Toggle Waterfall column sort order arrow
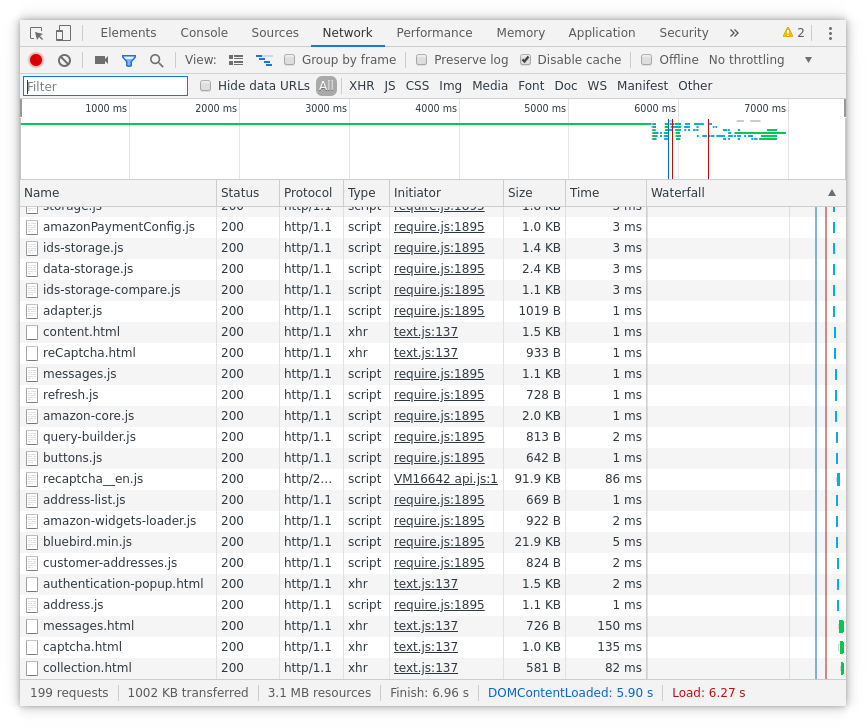Viewport: 866px width, 726px height. (831, 192)
